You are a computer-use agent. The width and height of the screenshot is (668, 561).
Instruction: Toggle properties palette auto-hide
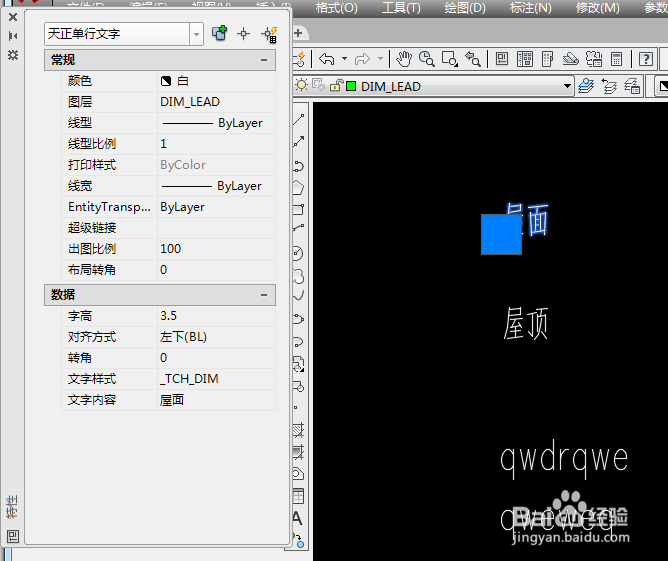(x=13, y=36)
